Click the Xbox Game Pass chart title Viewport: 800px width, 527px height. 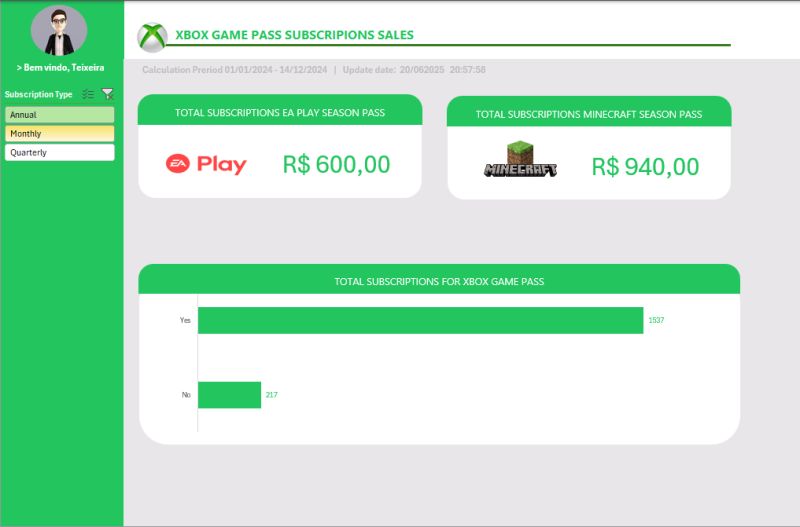(x=439, y=282)
